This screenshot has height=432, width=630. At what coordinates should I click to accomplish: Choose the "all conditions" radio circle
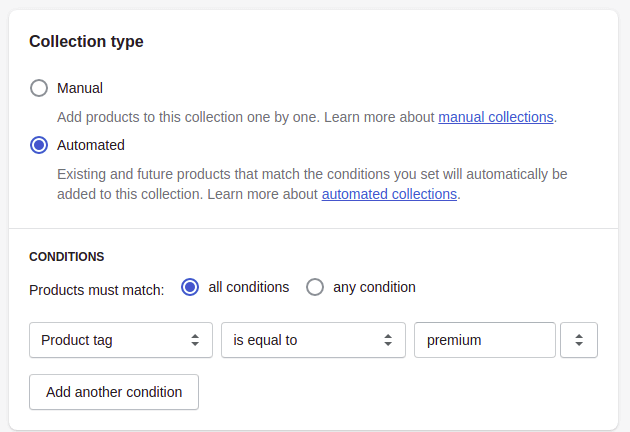(x=190, y=288)
